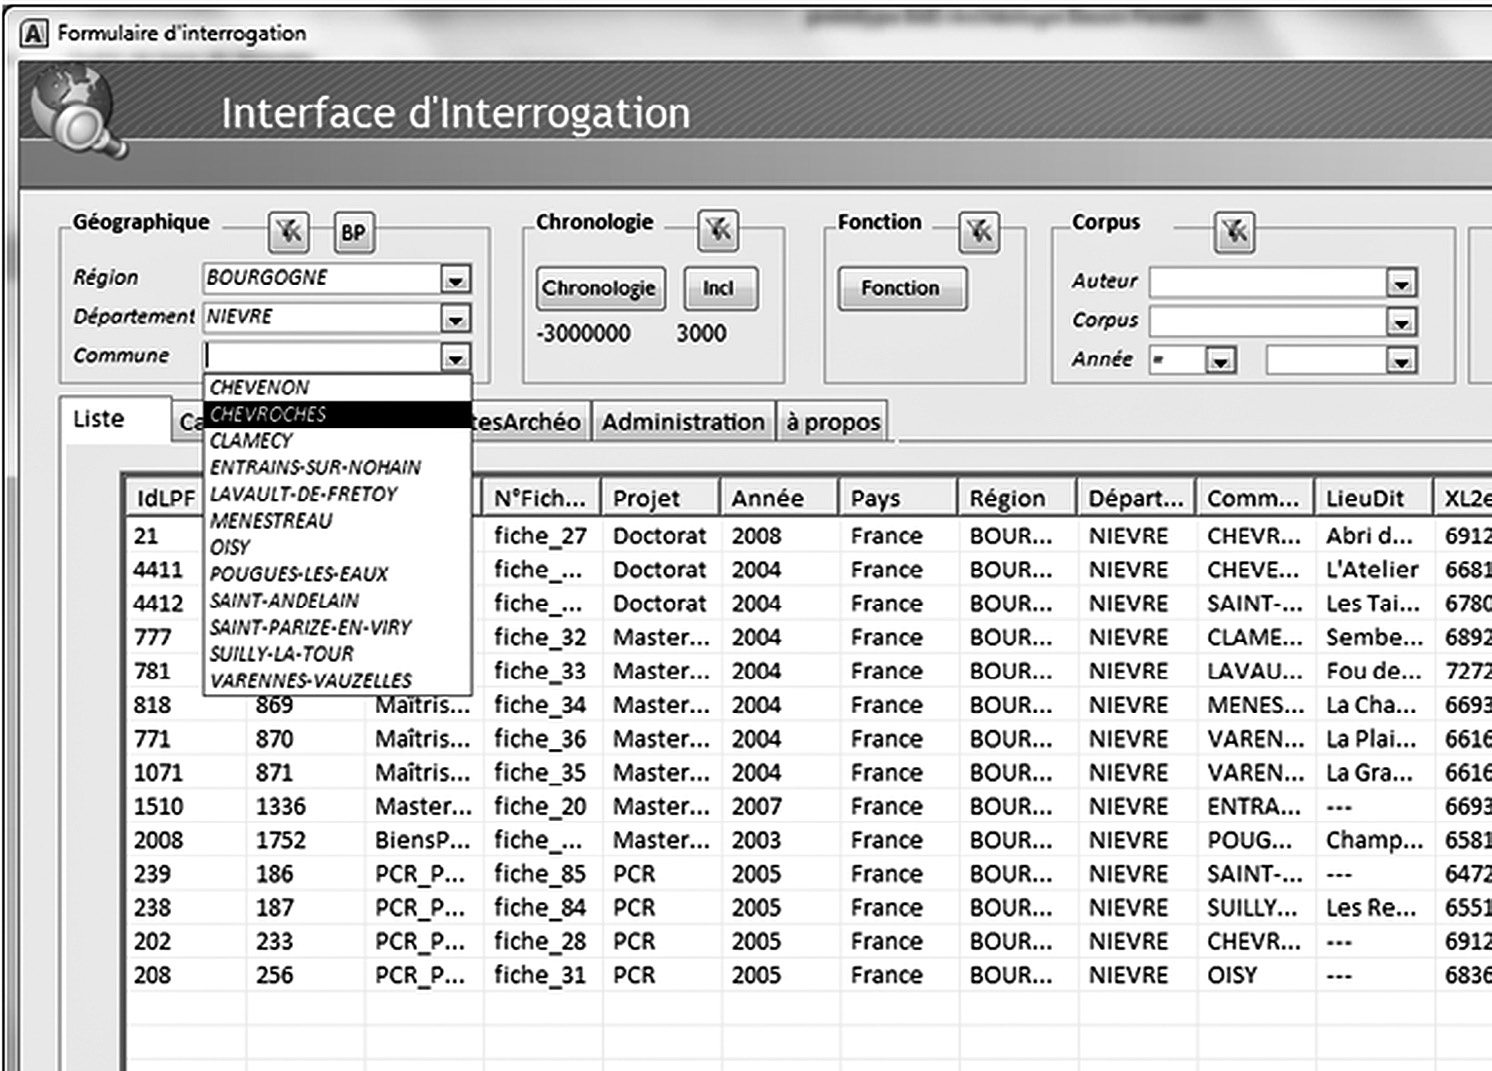Choose ENTRAINS-SUR-NOHAIN commune
This screenshot has width=1492, height=1071.
point(337,467)
